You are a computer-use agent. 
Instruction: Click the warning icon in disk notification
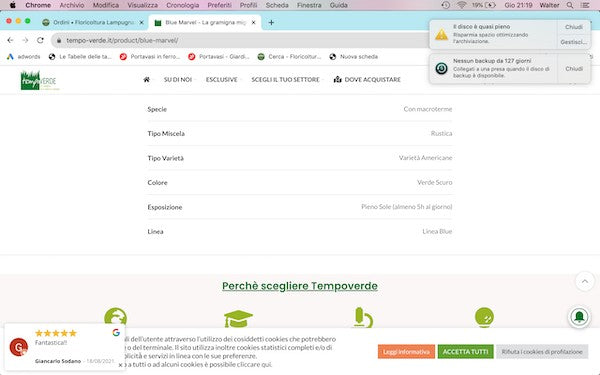pyautogui.click(x=442, y=34)
